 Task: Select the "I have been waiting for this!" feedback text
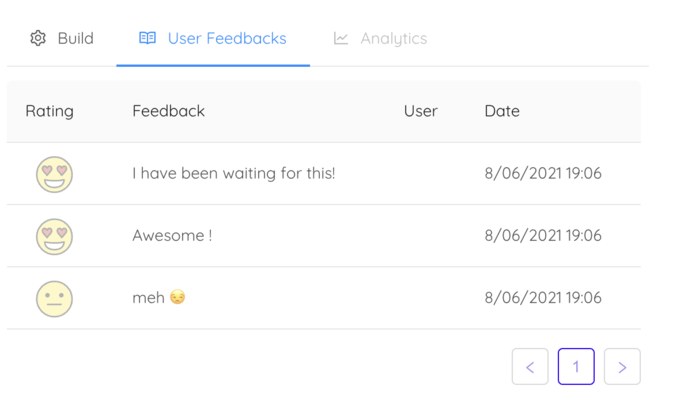[x=234, y=174]
